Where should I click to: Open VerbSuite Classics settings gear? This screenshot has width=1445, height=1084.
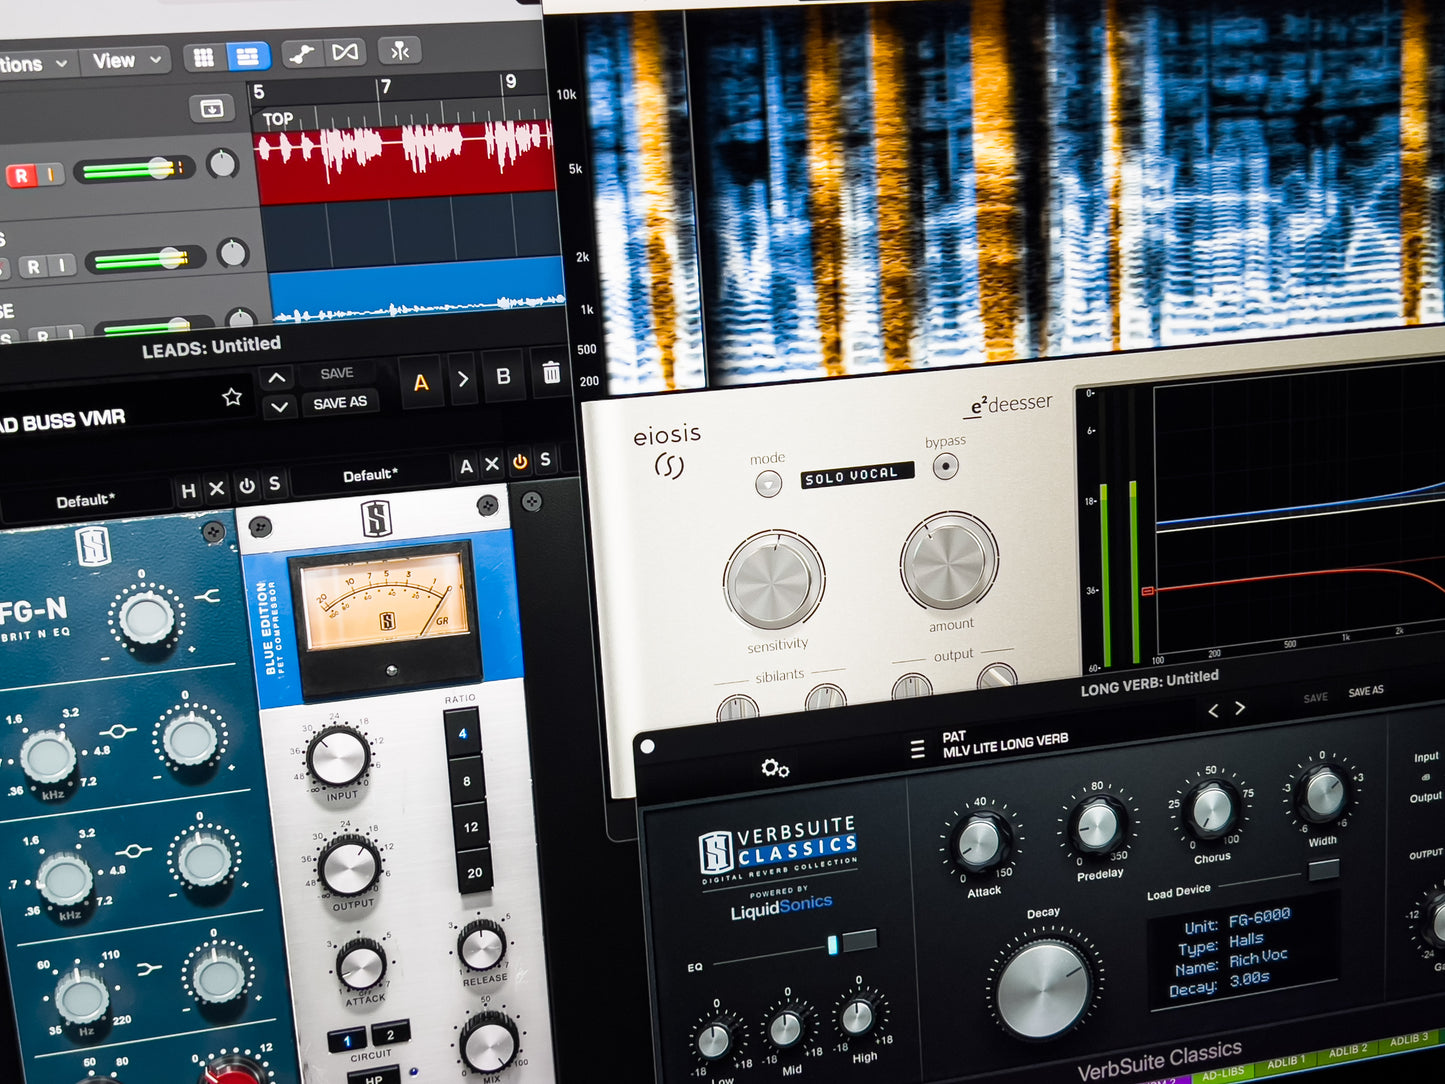coord(774,768)
